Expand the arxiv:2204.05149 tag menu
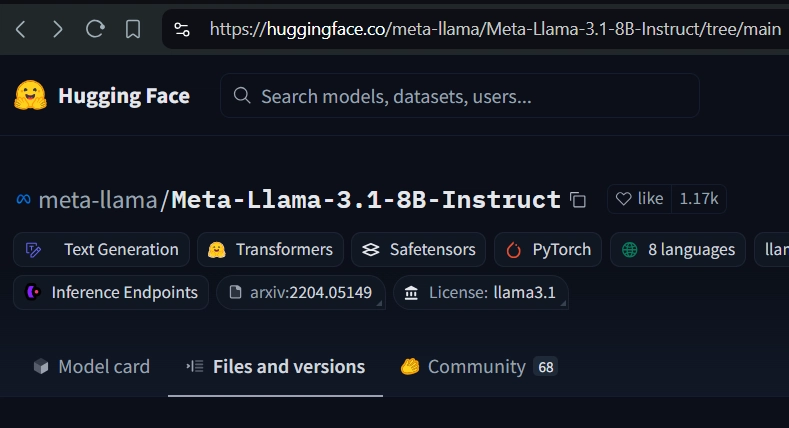 [301, 292]
